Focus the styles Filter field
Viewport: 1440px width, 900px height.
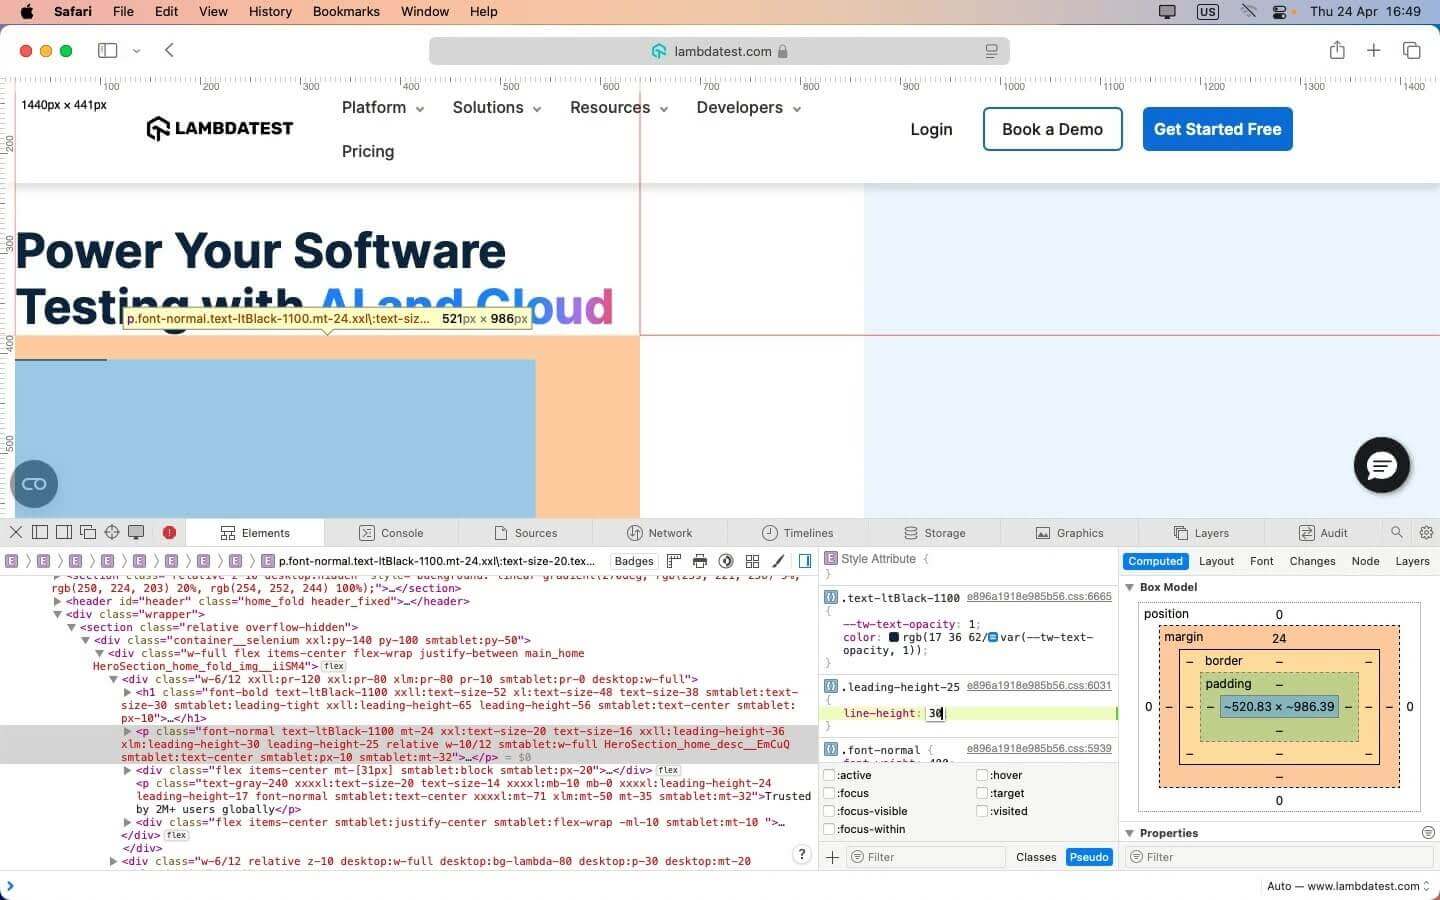click(x=926, y=857)
